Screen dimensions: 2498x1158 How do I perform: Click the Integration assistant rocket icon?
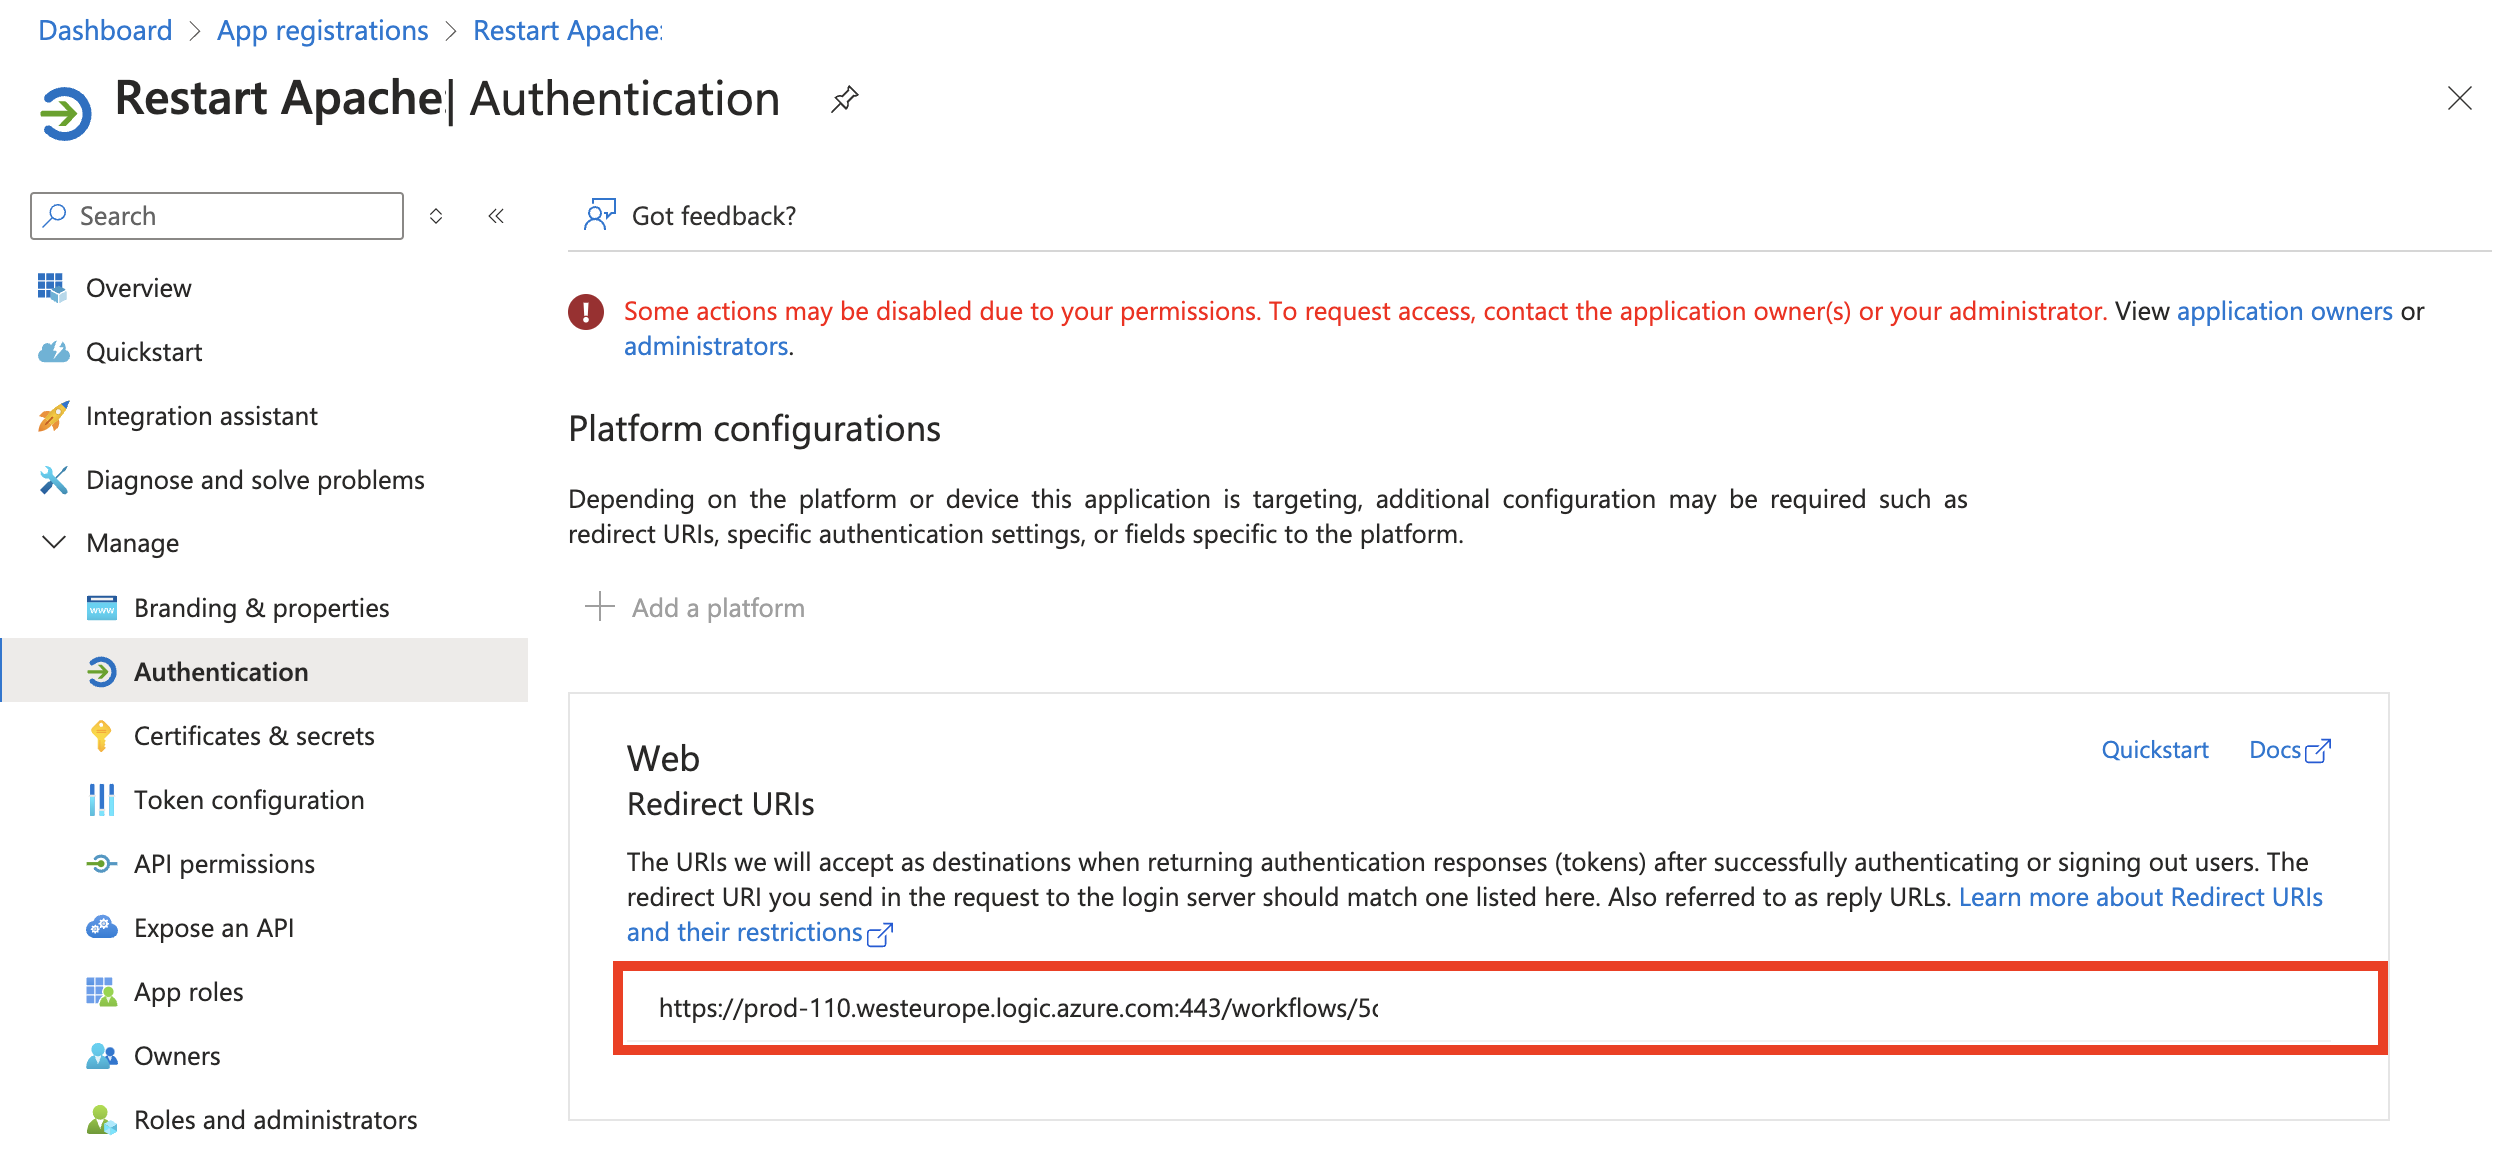click(x=54, y=416)
